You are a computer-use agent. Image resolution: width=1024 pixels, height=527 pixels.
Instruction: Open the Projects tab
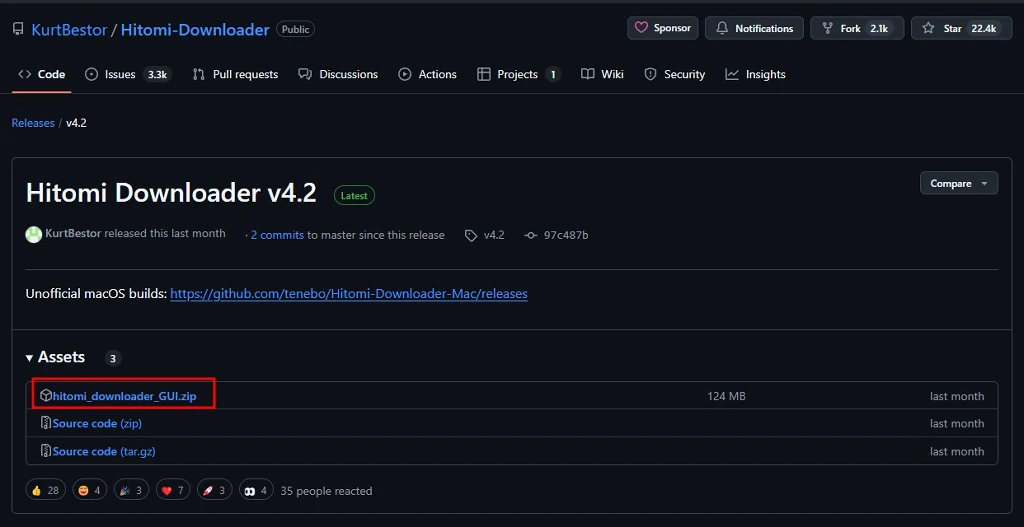point(519,74)
